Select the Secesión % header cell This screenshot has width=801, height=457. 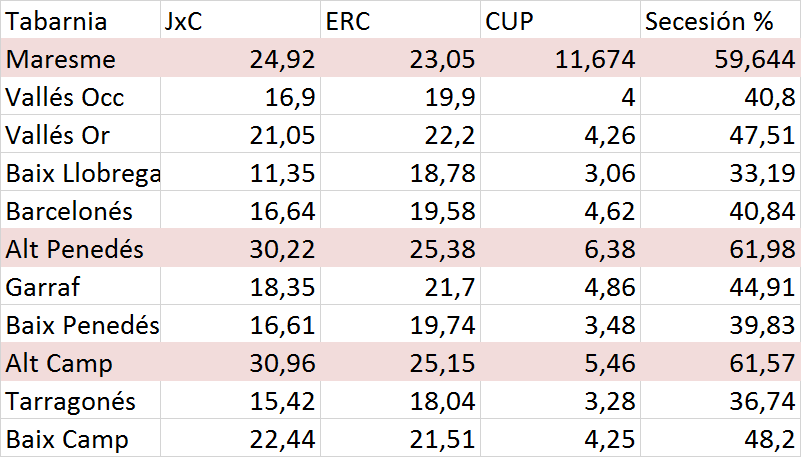[x=720, y=21]
